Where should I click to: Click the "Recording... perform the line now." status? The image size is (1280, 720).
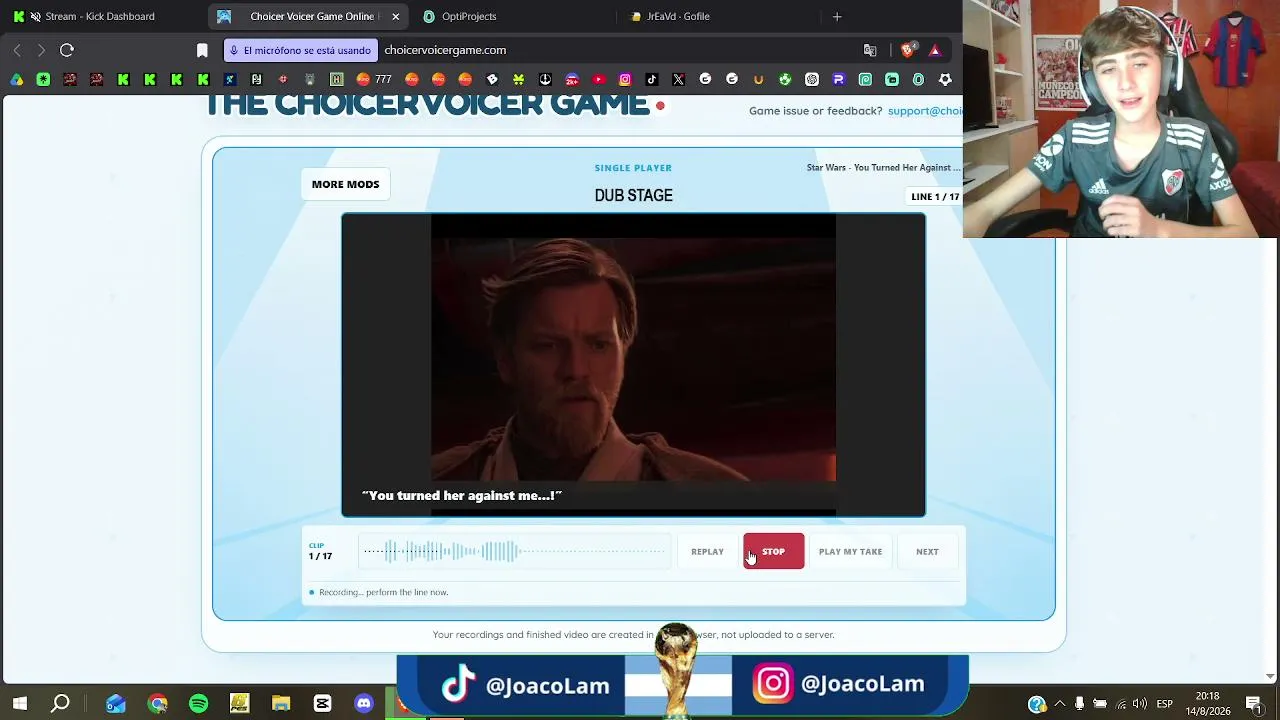click(x=383, y=592)
